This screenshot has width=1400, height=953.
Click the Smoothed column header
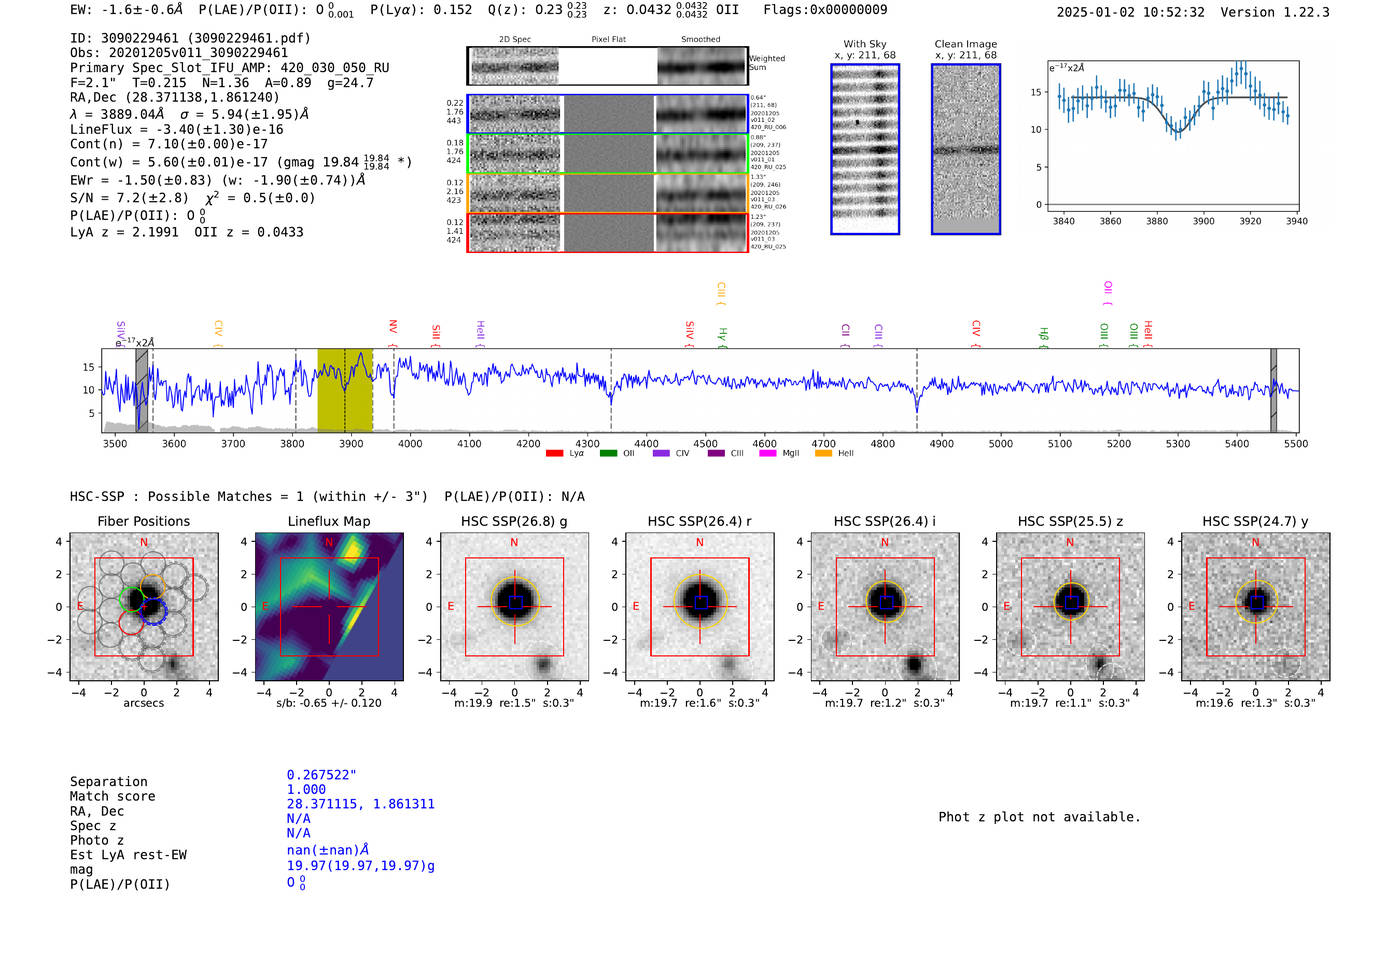tap(701, 40)
